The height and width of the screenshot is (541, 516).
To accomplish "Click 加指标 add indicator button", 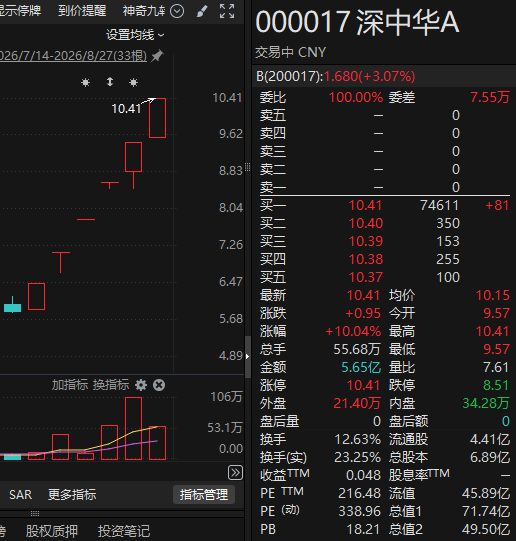I will tap(70, 385).
